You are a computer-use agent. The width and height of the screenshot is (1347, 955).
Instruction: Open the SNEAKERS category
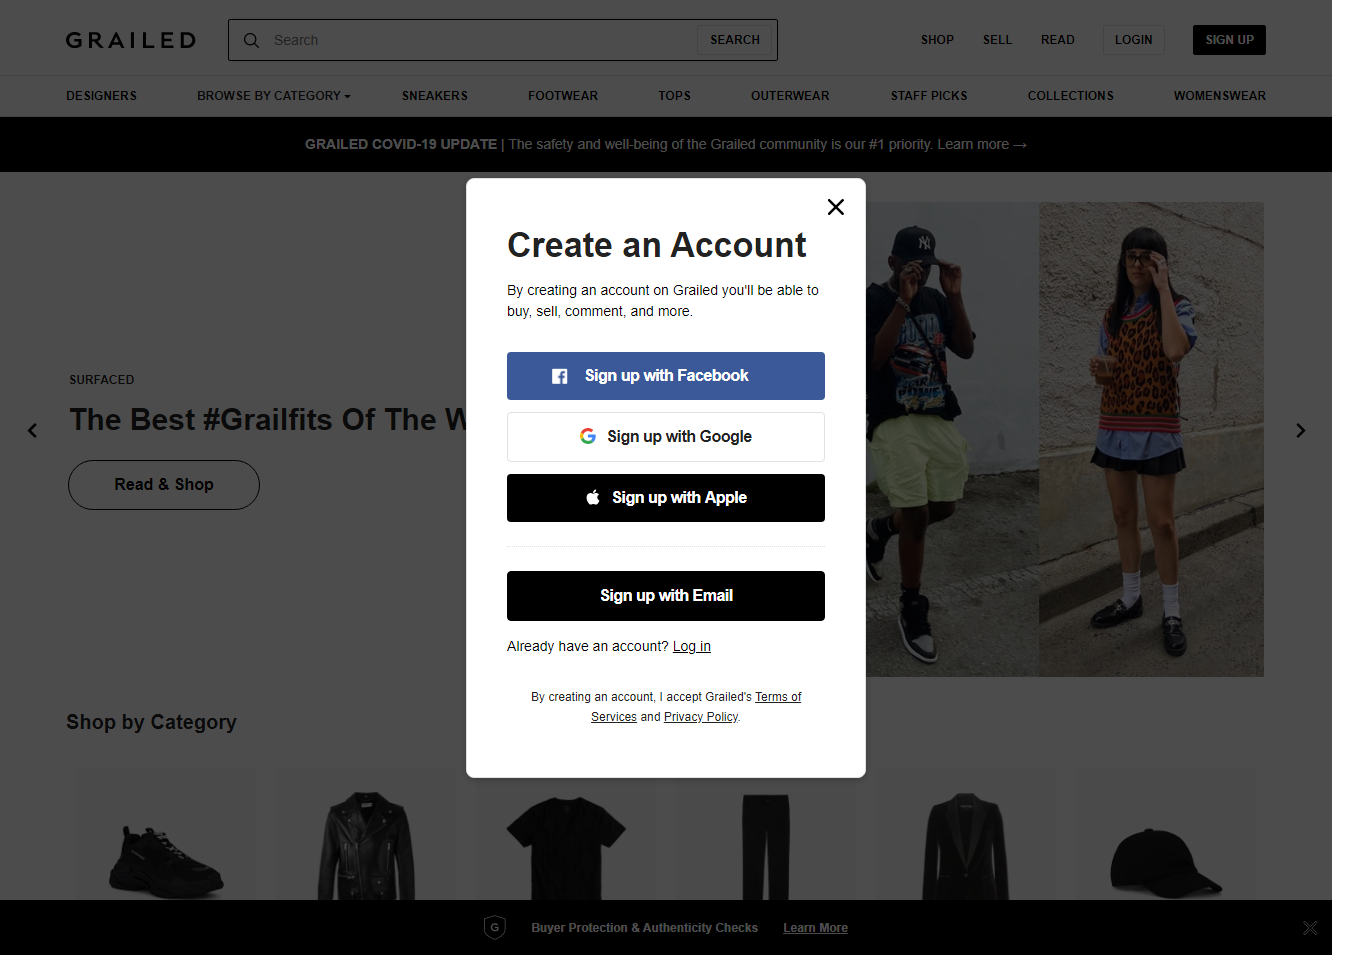pyautogui.click(x=435, y=96)
